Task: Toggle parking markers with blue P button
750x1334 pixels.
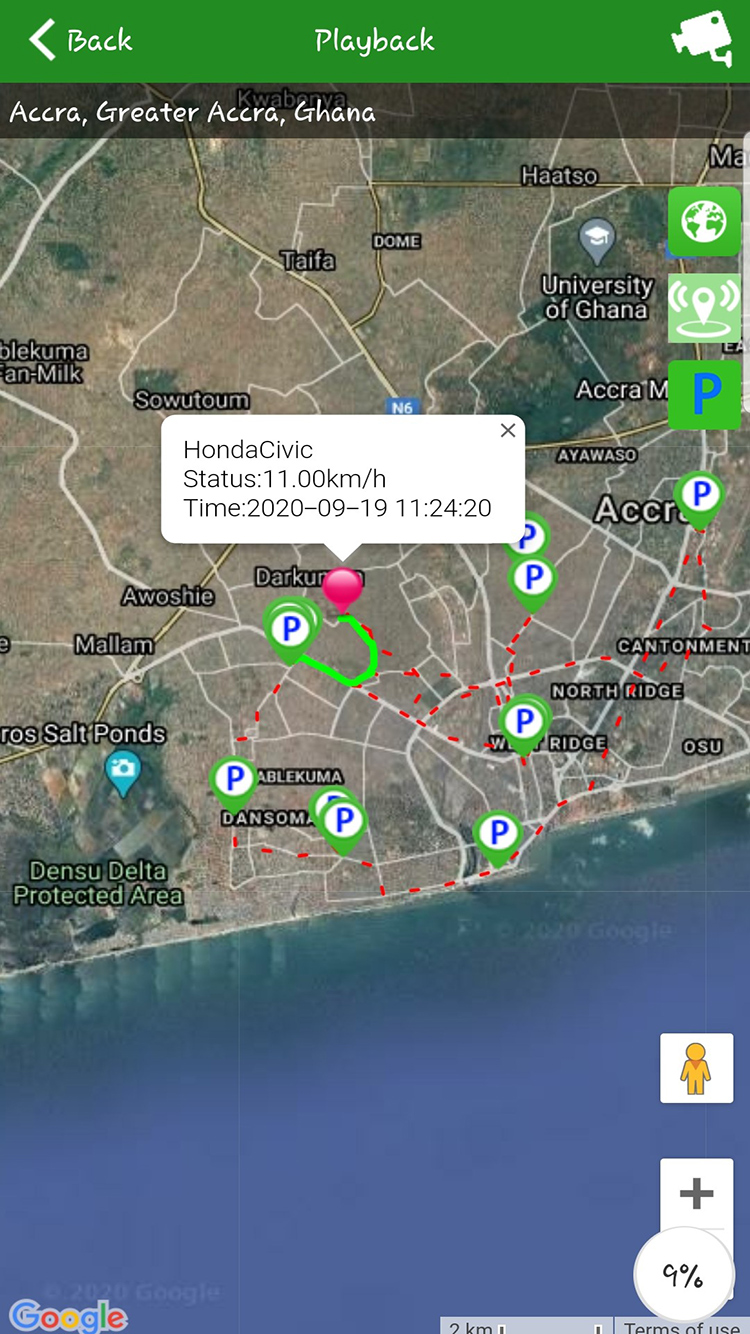Action: click(x=704, y=394)
